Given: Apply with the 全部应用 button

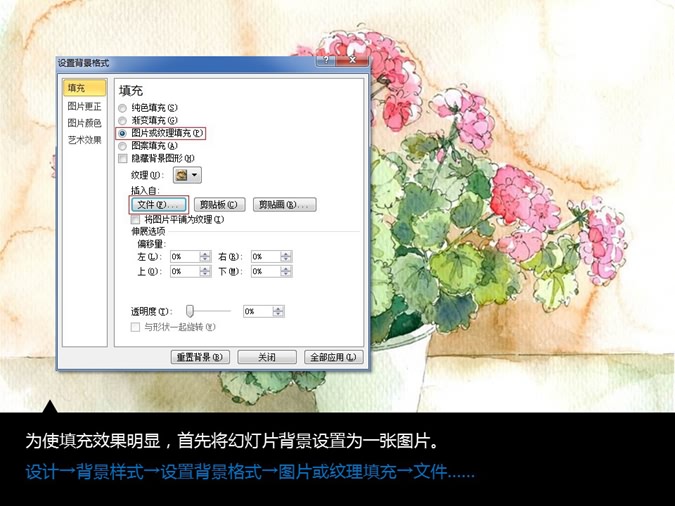Looking at the screenshot, I should coord(332,357).
